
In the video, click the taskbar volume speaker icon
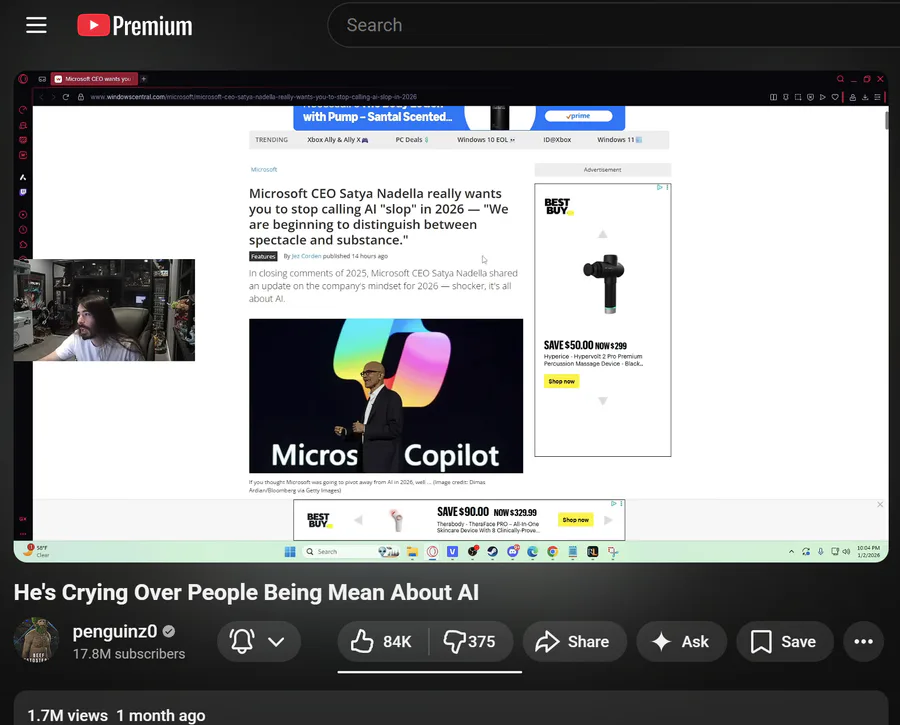tap(846, 552)
